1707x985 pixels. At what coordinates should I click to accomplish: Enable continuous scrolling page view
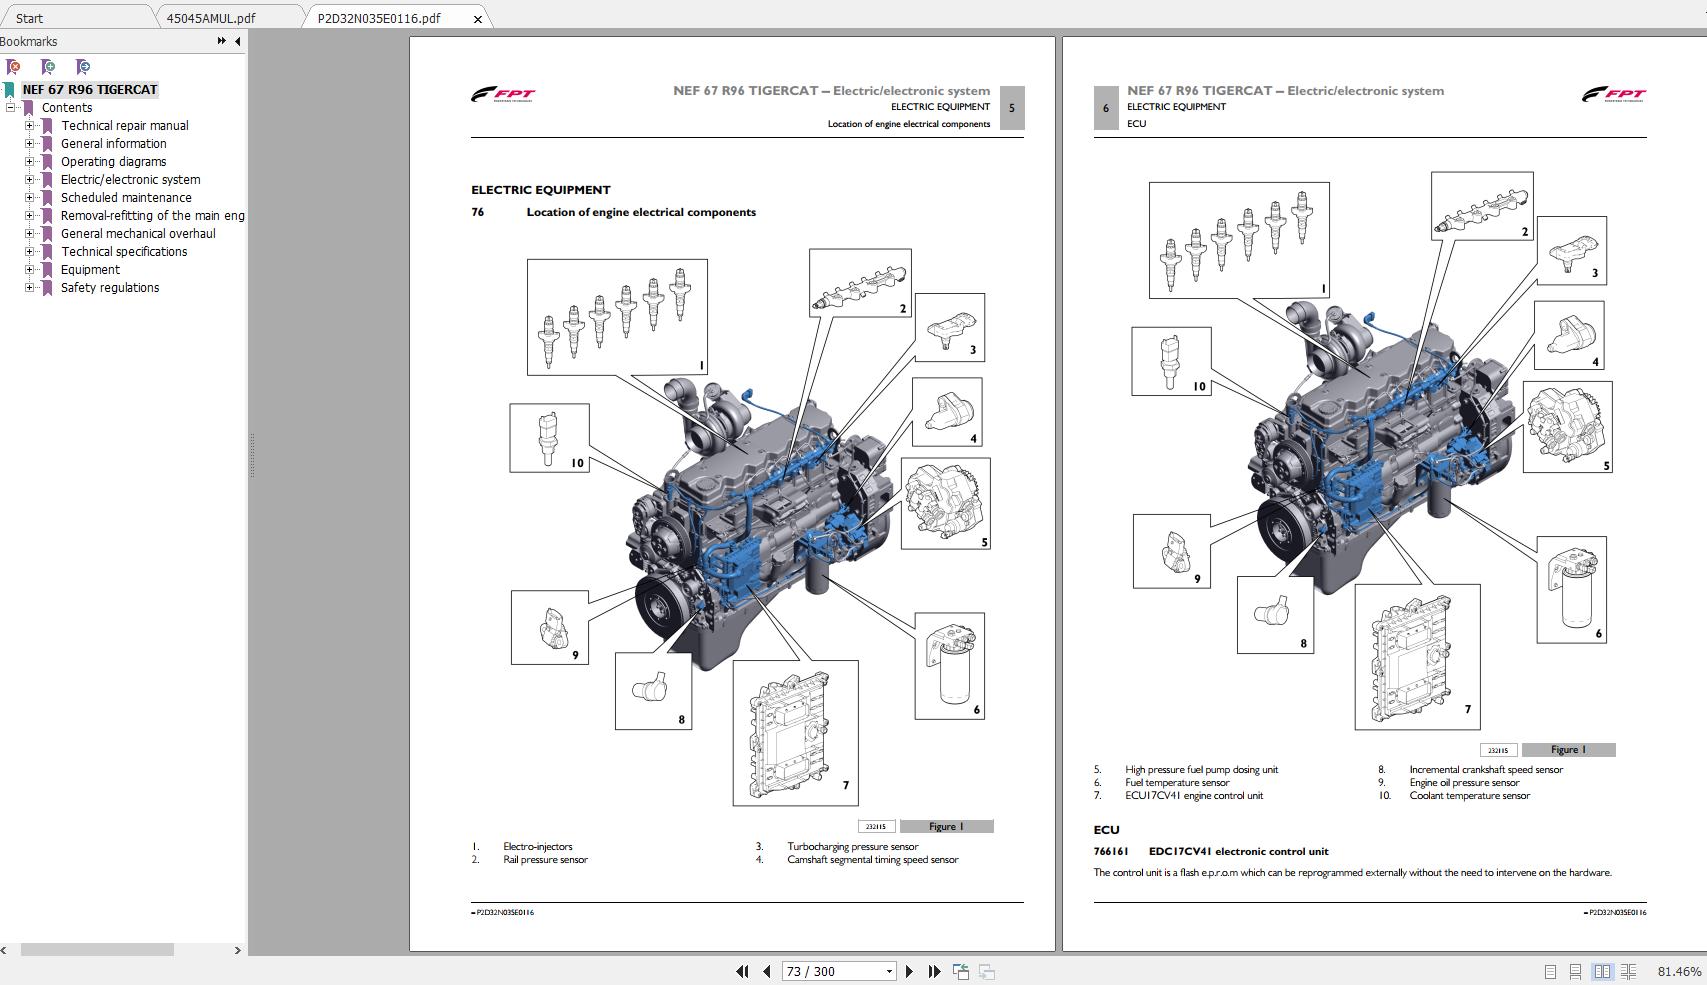(1576, 971)
